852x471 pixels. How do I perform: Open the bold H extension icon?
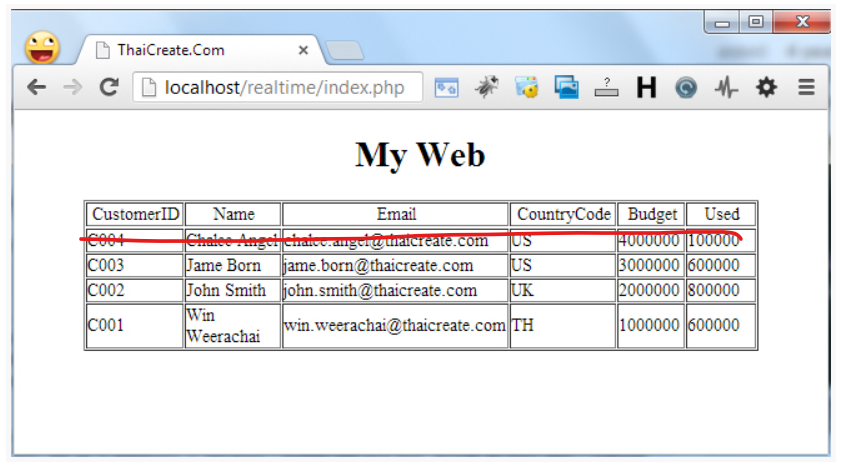[x=646, y=87]
